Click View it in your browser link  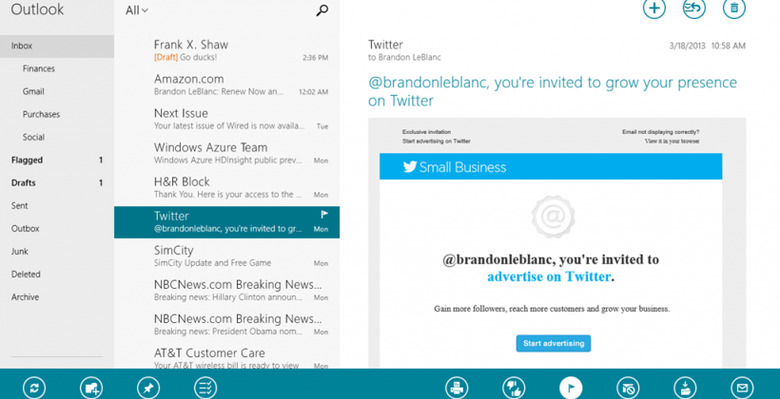click(x=672, y=141)
